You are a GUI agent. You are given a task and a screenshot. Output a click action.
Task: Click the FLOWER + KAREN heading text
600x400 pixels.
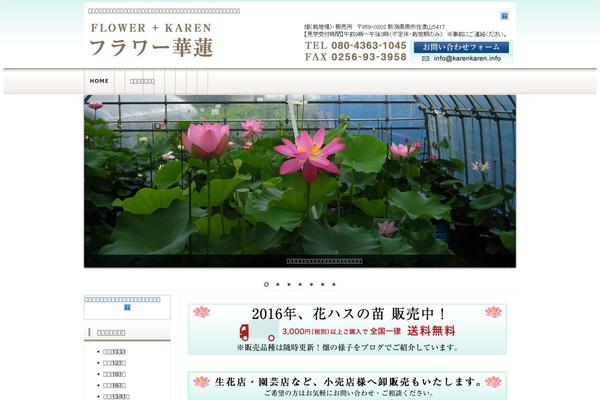coord(151,28)
